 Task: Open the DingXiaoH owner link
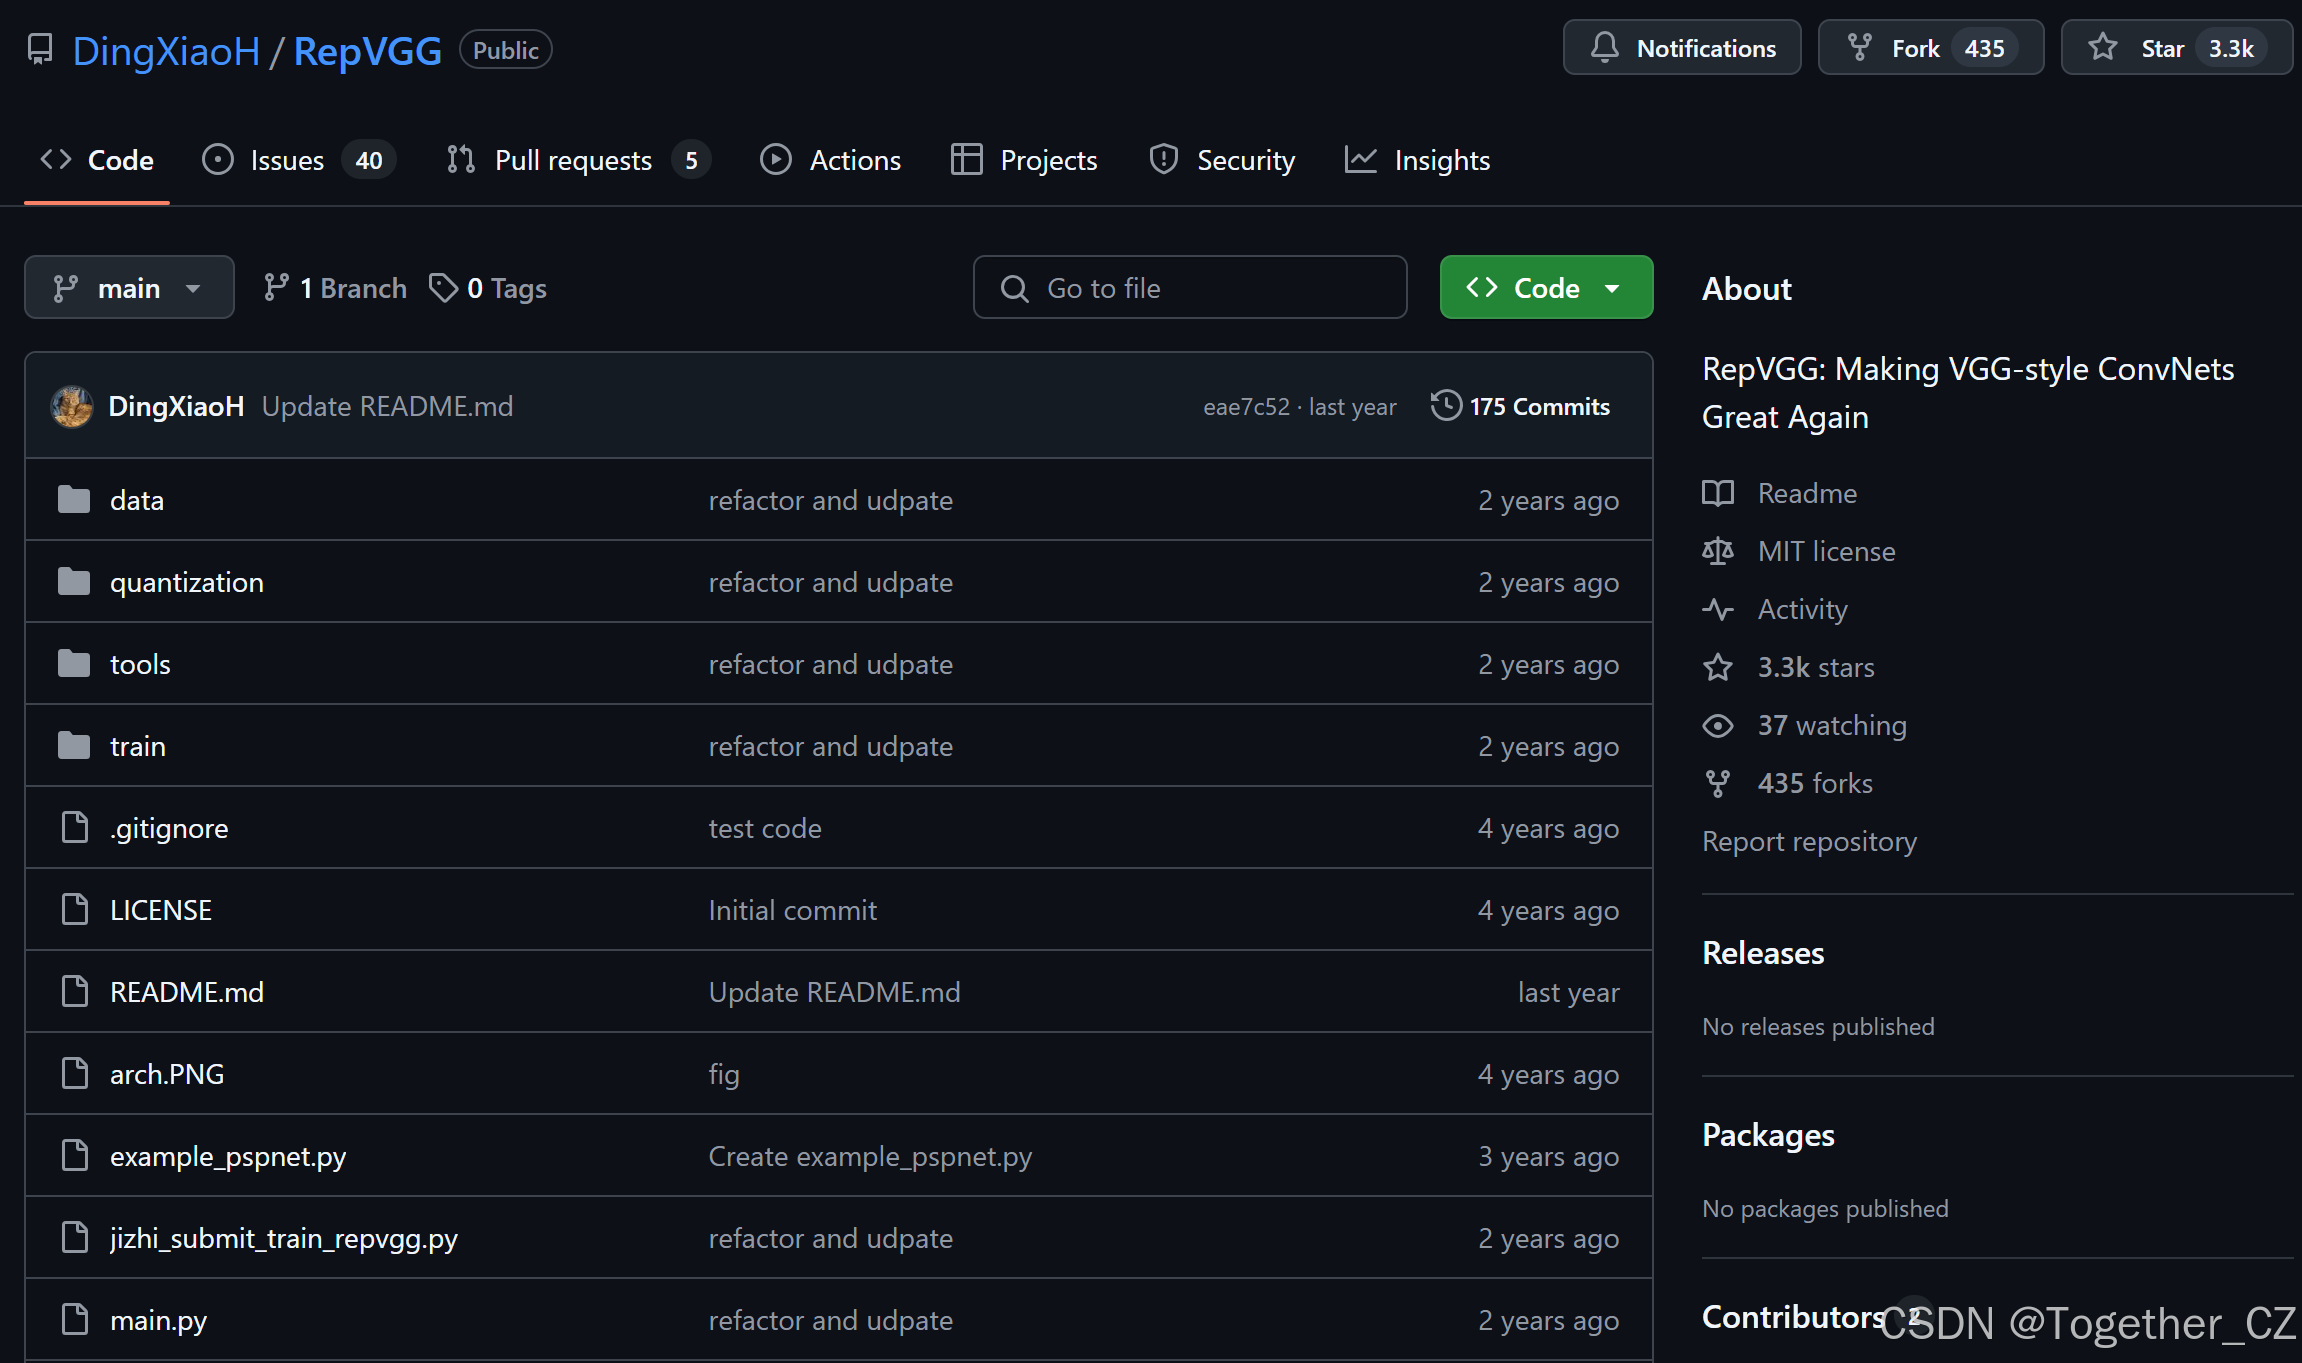(166, 51)
